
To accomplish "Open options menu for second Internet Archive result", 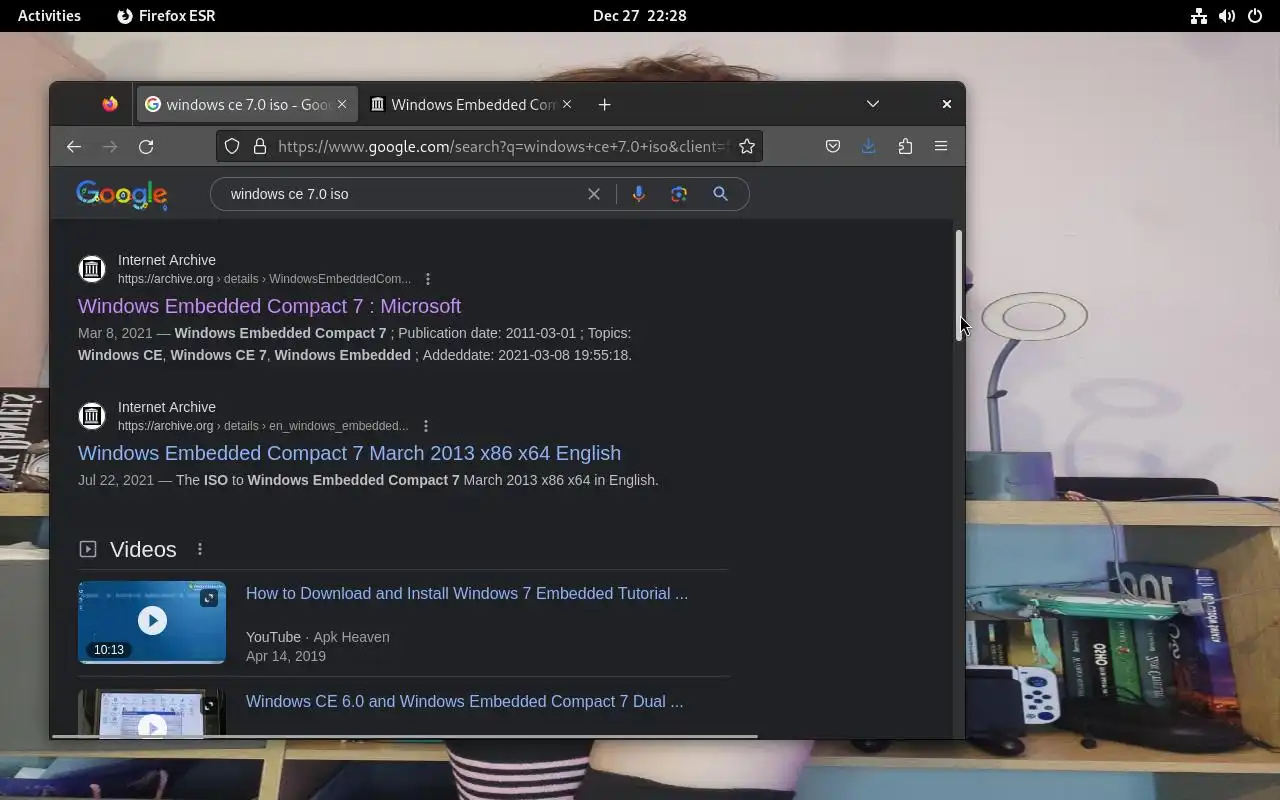I will (x=426, y=426).
